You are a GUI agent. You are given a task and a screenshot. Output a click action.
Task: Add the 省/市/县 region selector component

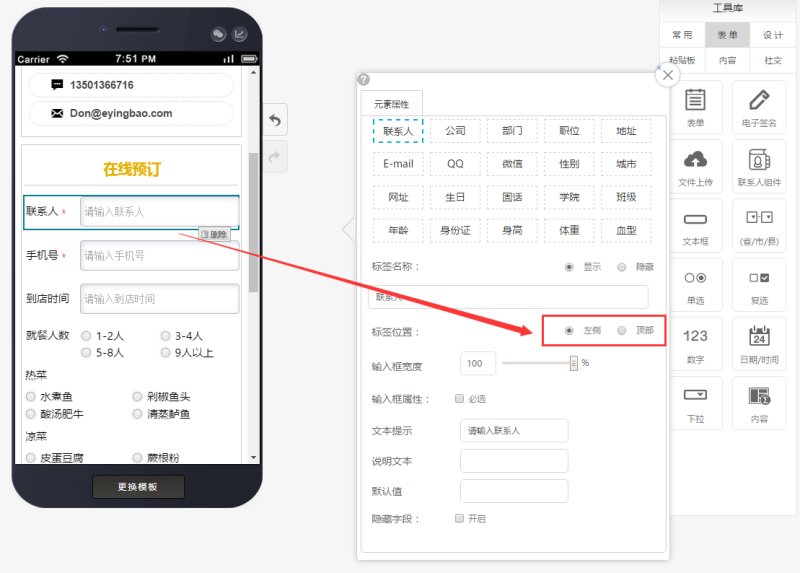759,226
